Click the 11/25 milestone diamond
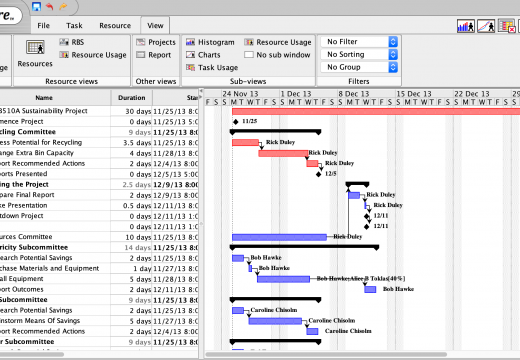 [236, 122]
